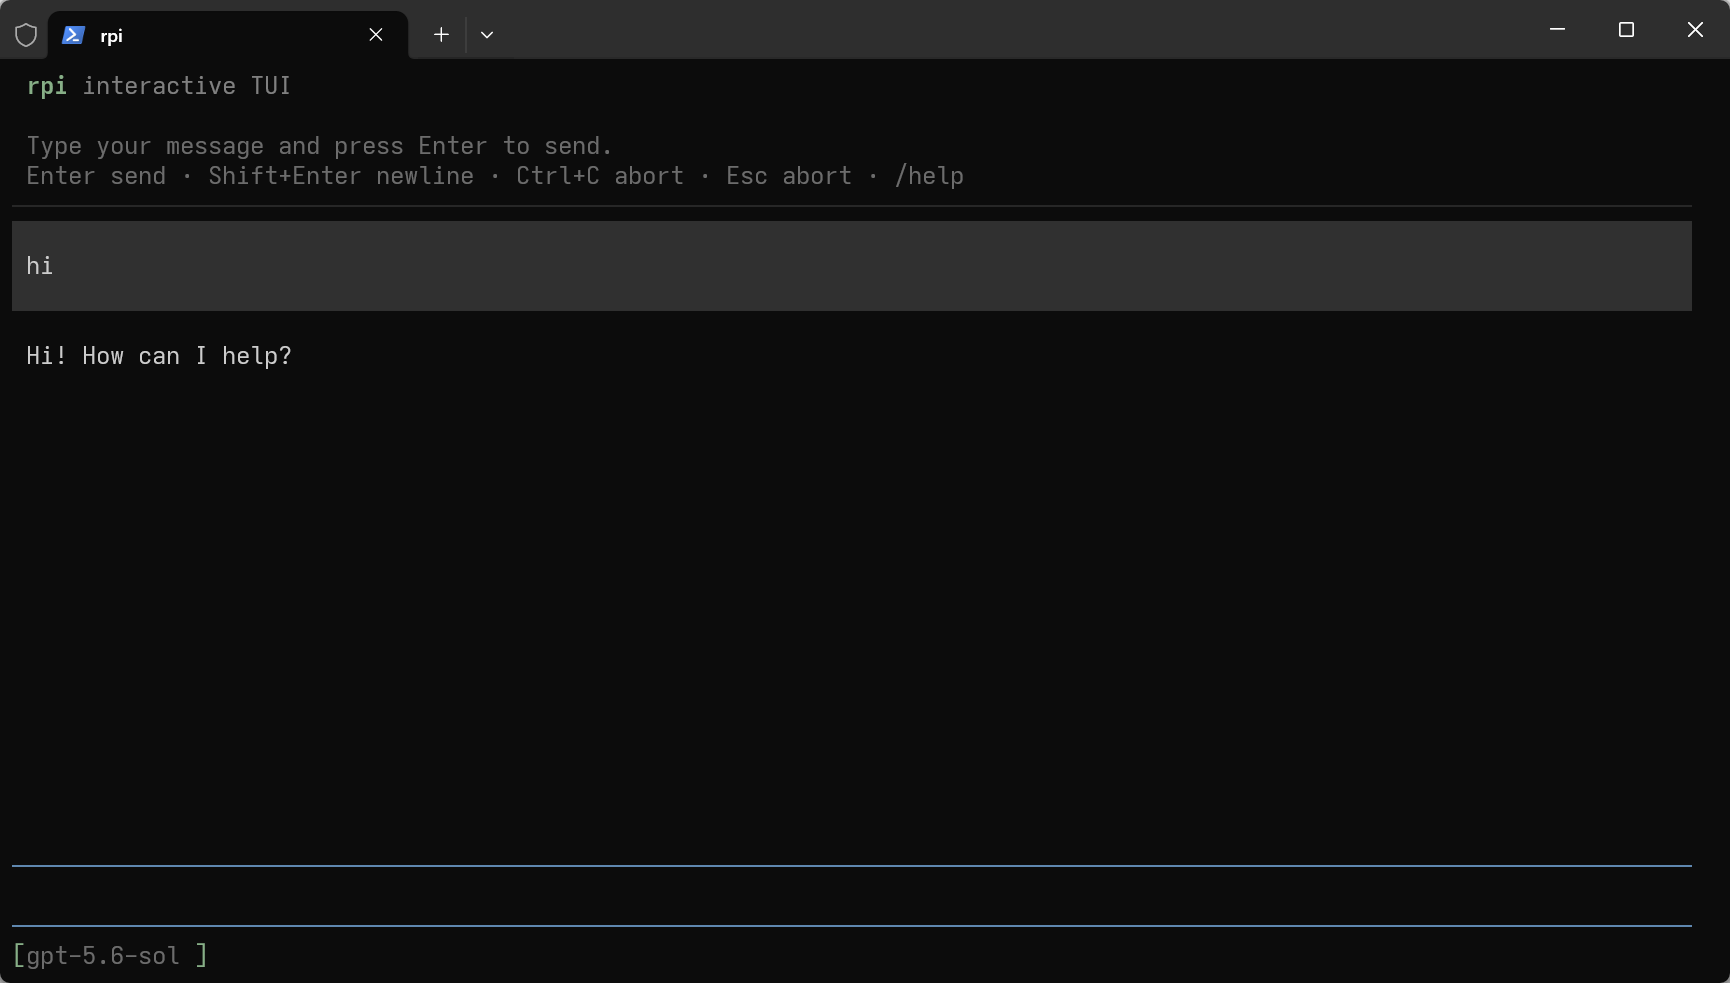This screenshot has width=1730, height=983.
Task: Maximize the terminal window
Action: pos(1626,30)
